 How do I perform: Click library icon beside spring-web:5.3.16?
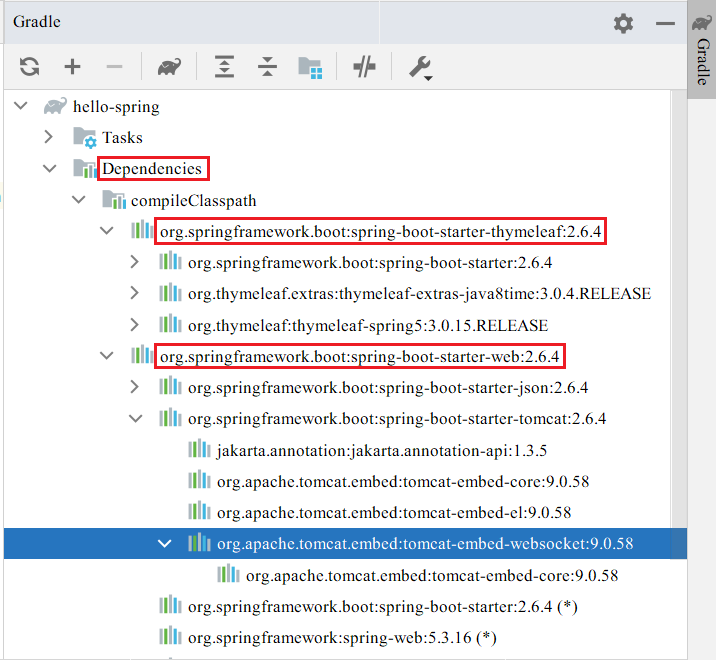(170, 636)
